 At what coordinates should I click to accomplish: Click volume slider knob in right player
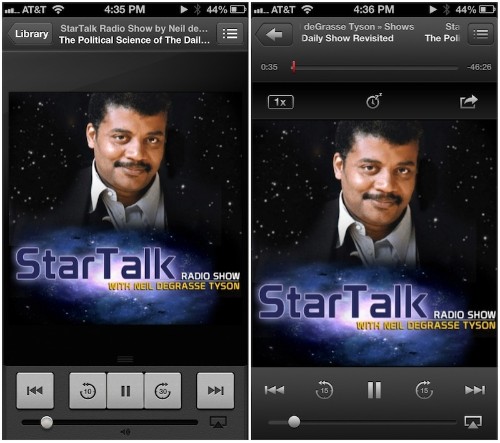[294, 422]
